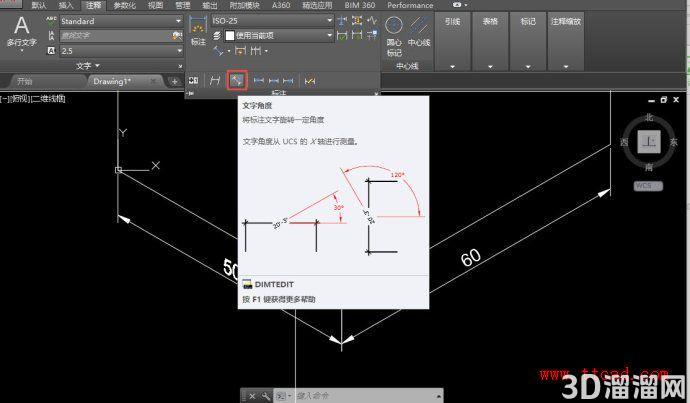Select the Oblique dimension tool

[x=215, y=81]
